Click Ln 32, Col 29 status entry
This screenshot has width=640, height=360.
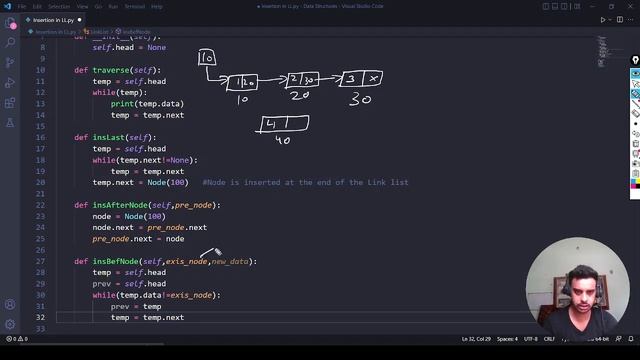(x=476, y=339)
